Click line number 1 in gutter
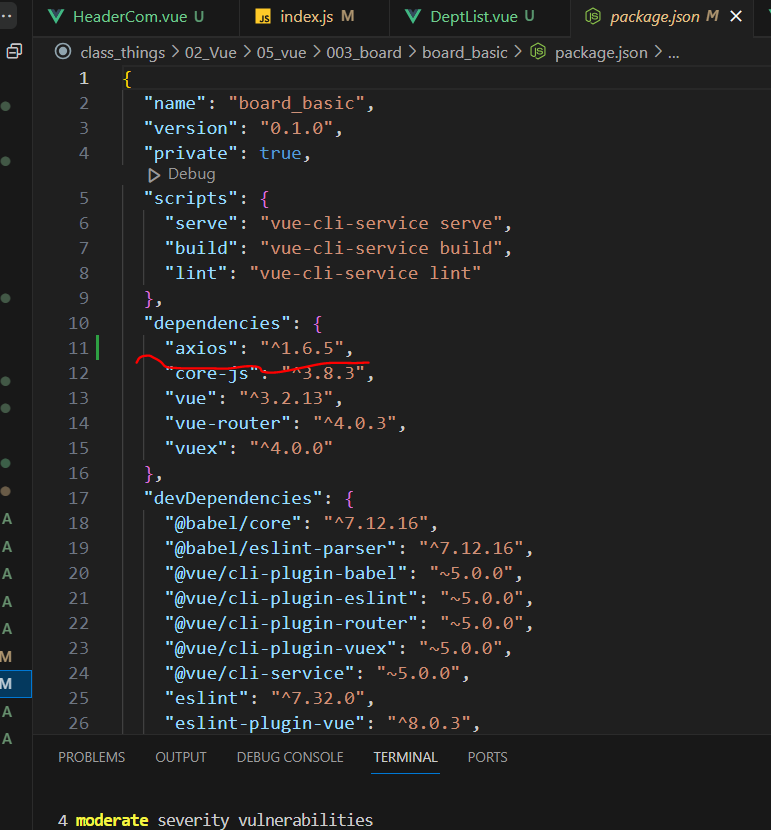This screenshot has height=830, width=771. tap(84, 78)
